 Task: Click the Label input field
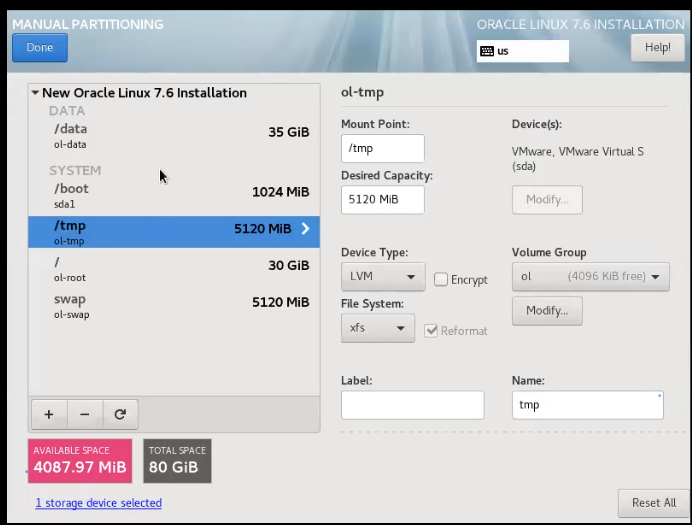413,405
